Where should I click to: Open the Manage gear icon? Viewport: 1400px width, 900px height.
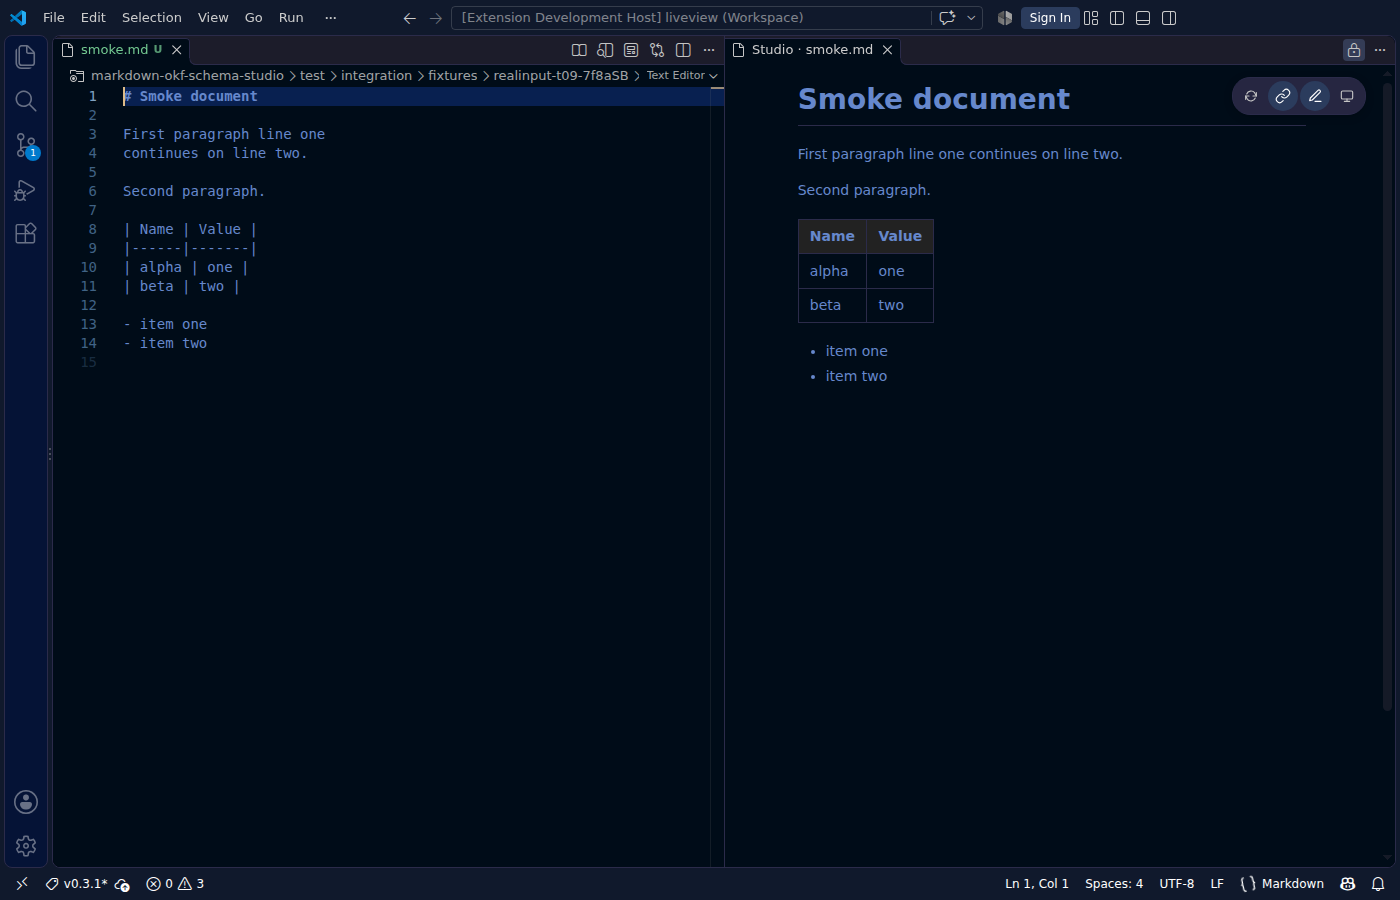coord(26,846)
